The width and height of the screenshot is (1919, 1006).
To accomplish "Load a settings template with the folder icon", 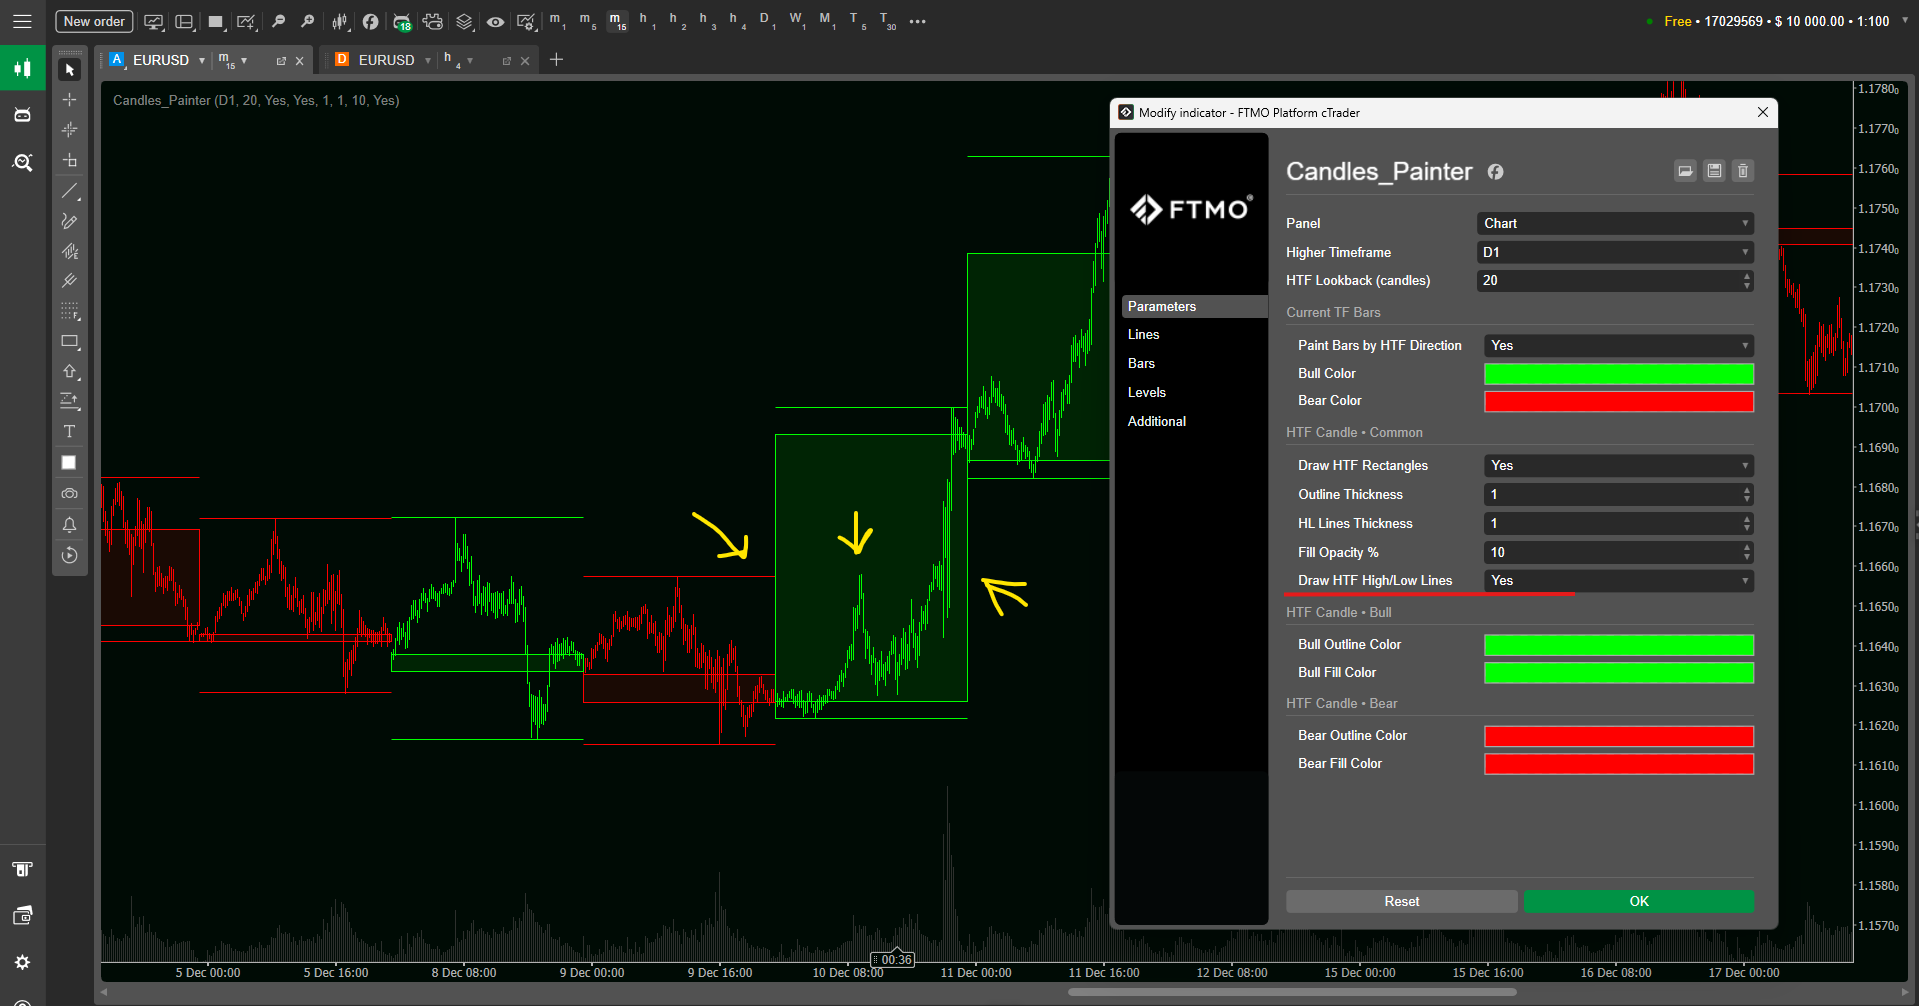I will coord(1685,171).
